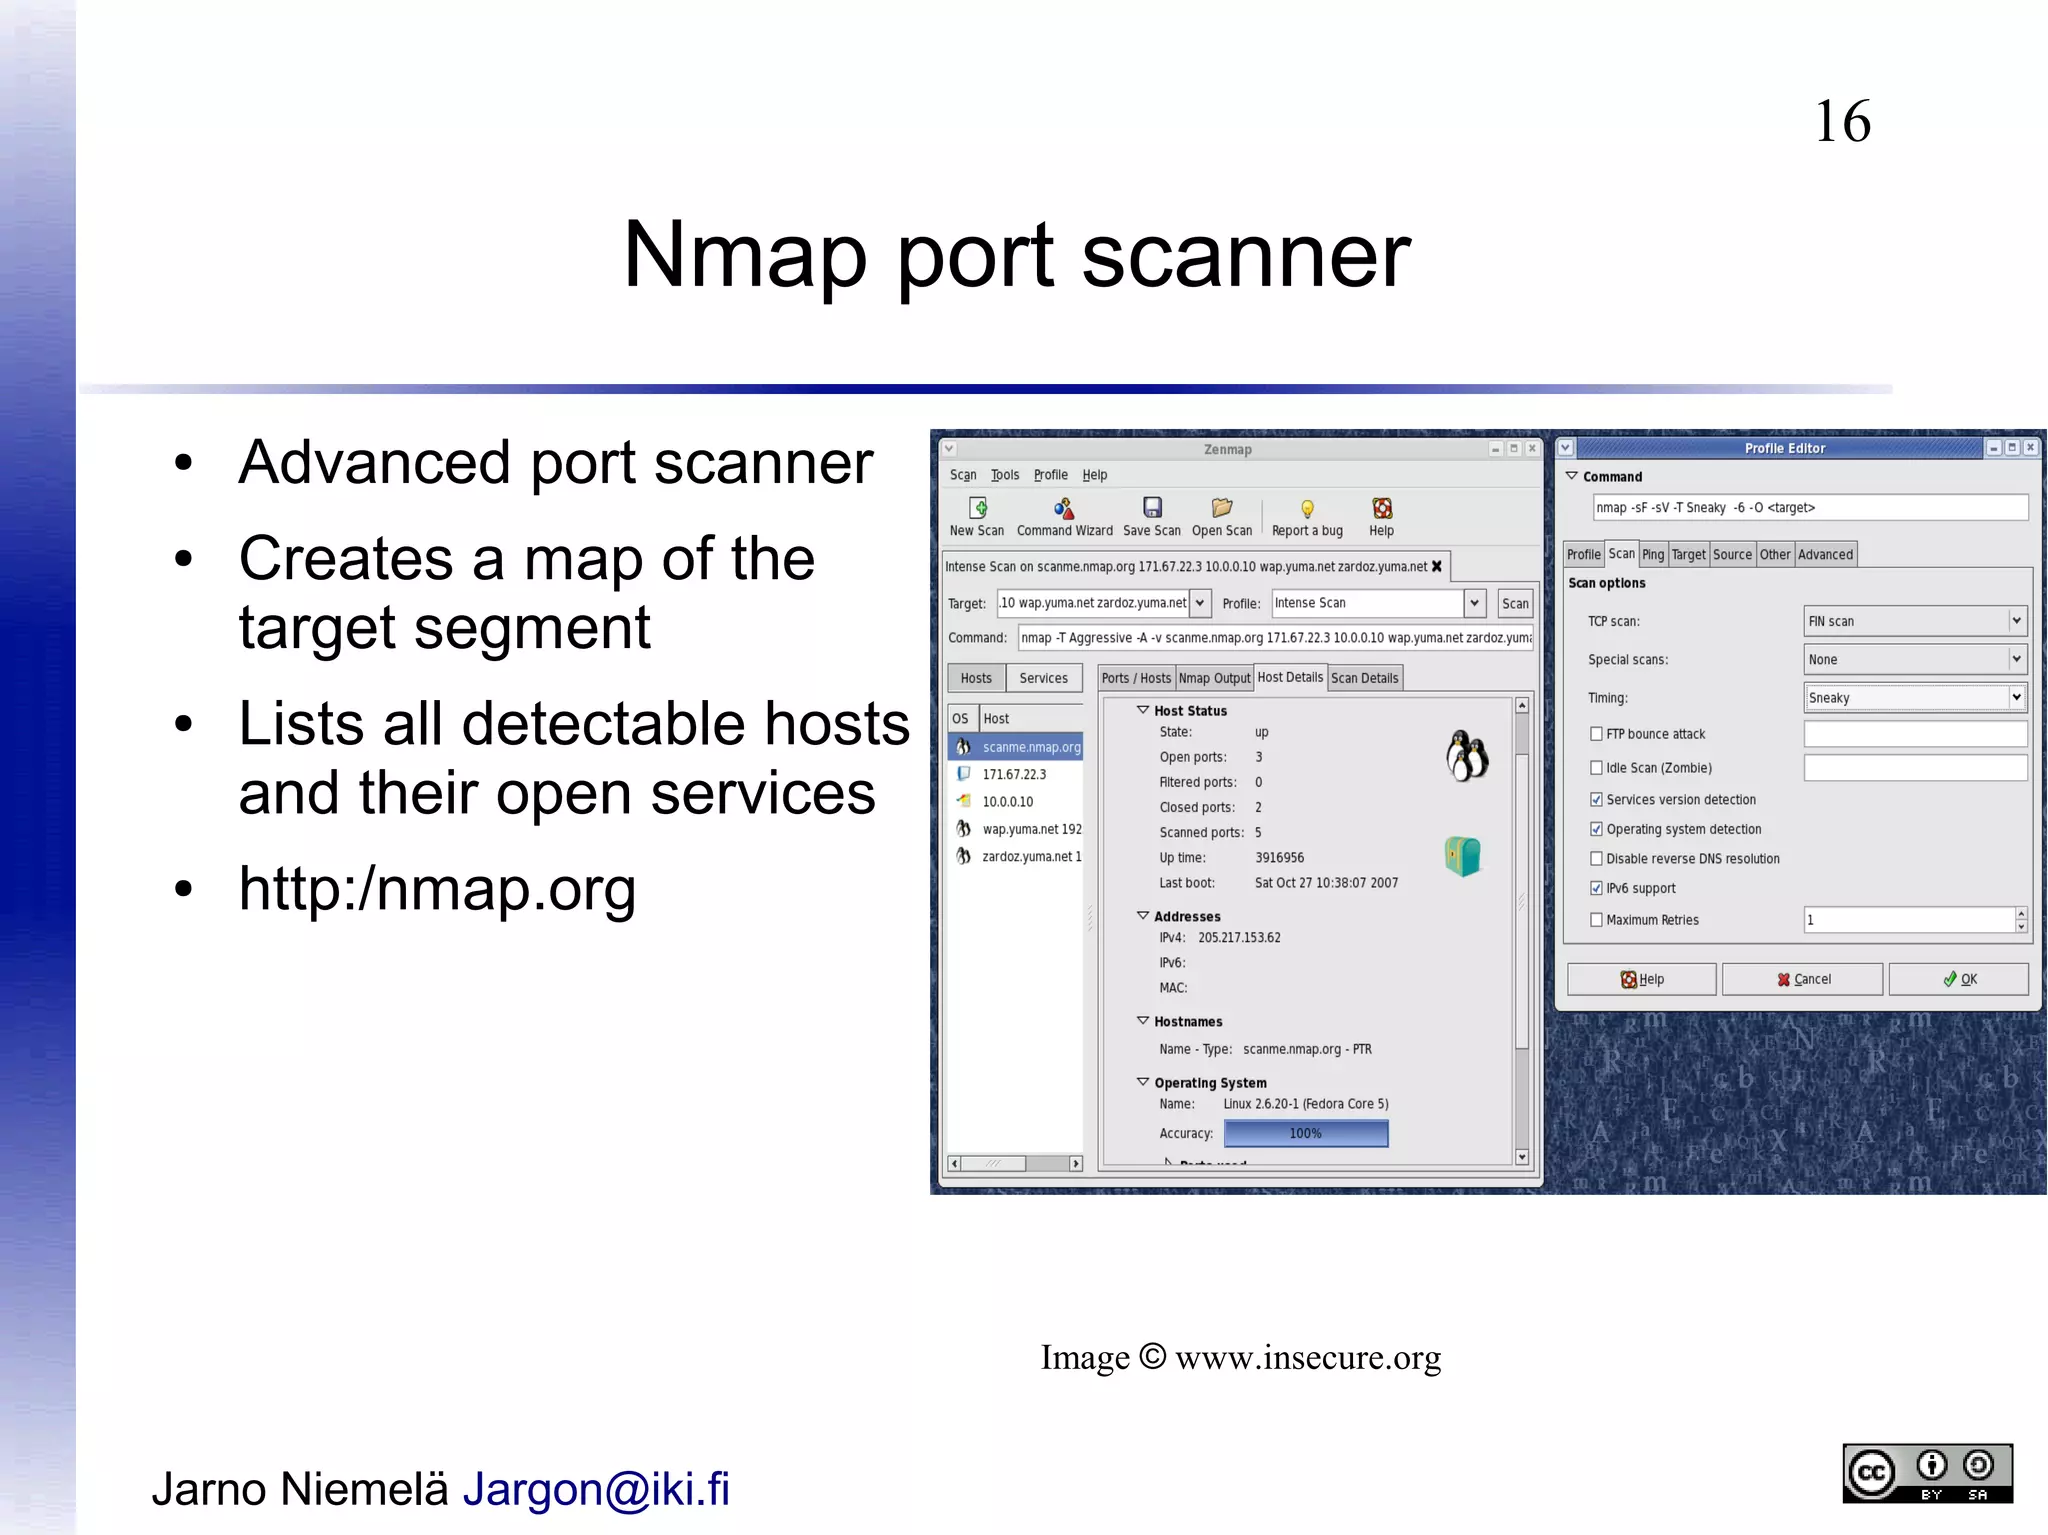Screen dimensions: 2048x1535
Task: Click the Maximum Retries stepper arrows
Action: coord(2021,920)
